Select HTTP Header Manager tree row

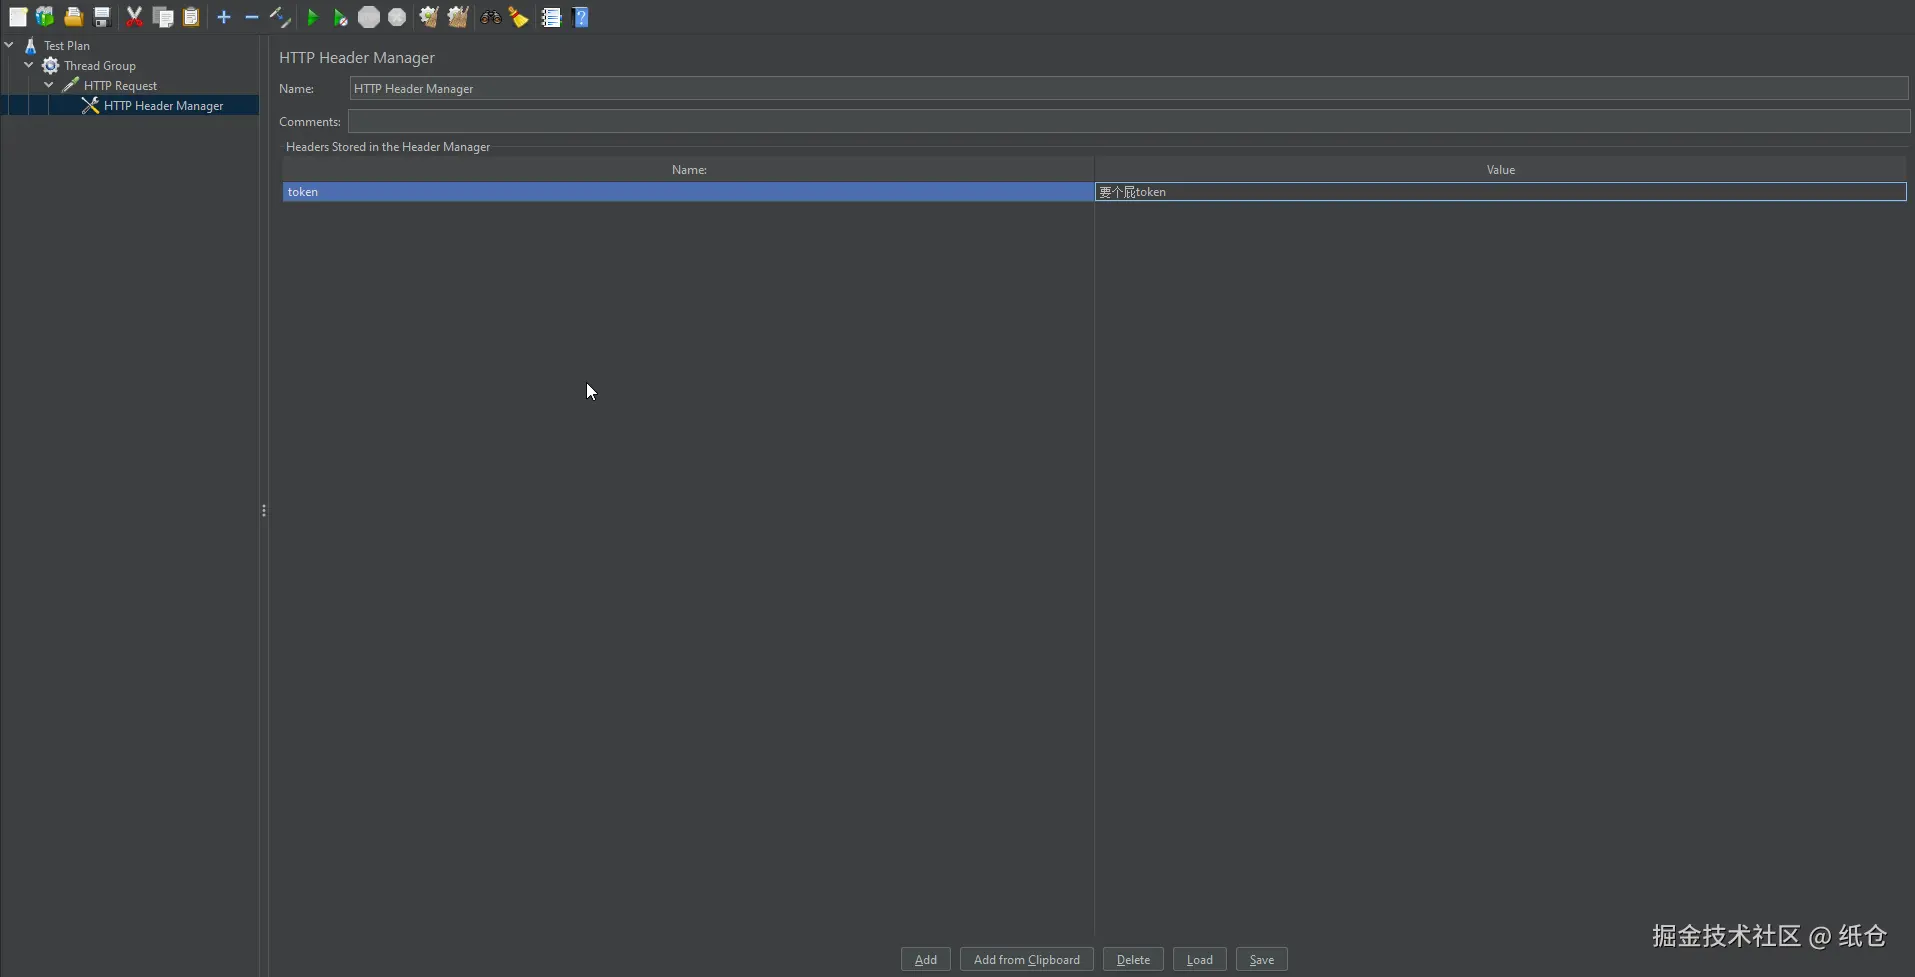click(x=130, y=105)
